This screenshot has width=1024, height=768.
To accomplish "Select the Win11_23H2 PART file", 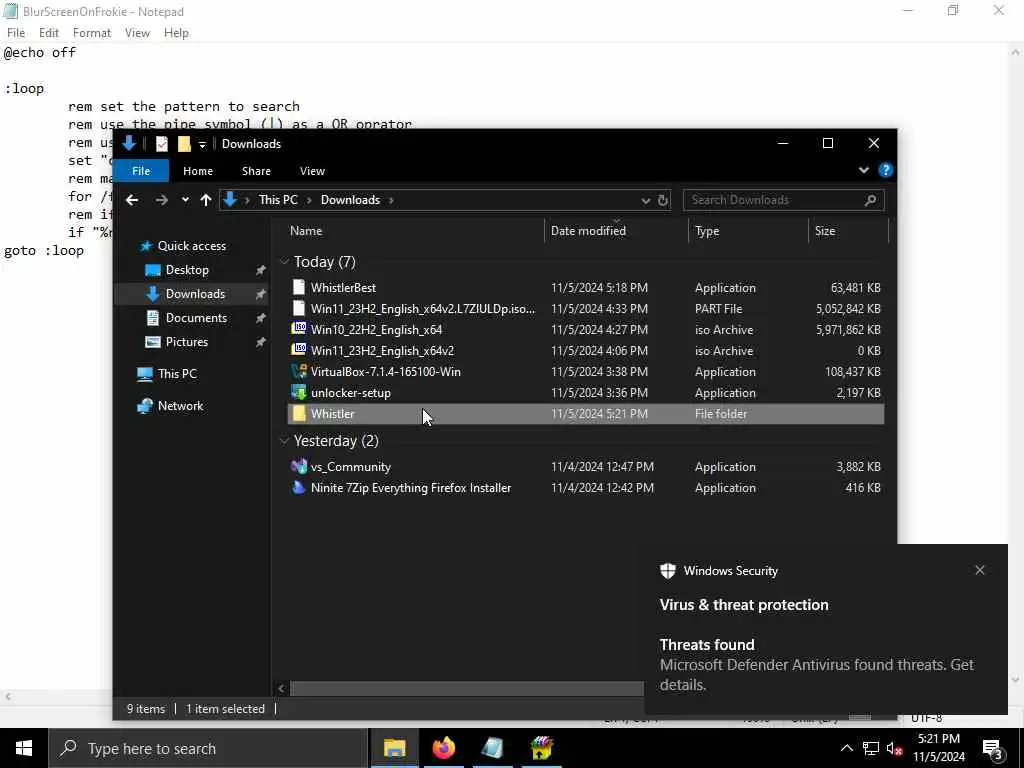I will tap(586, 308).
